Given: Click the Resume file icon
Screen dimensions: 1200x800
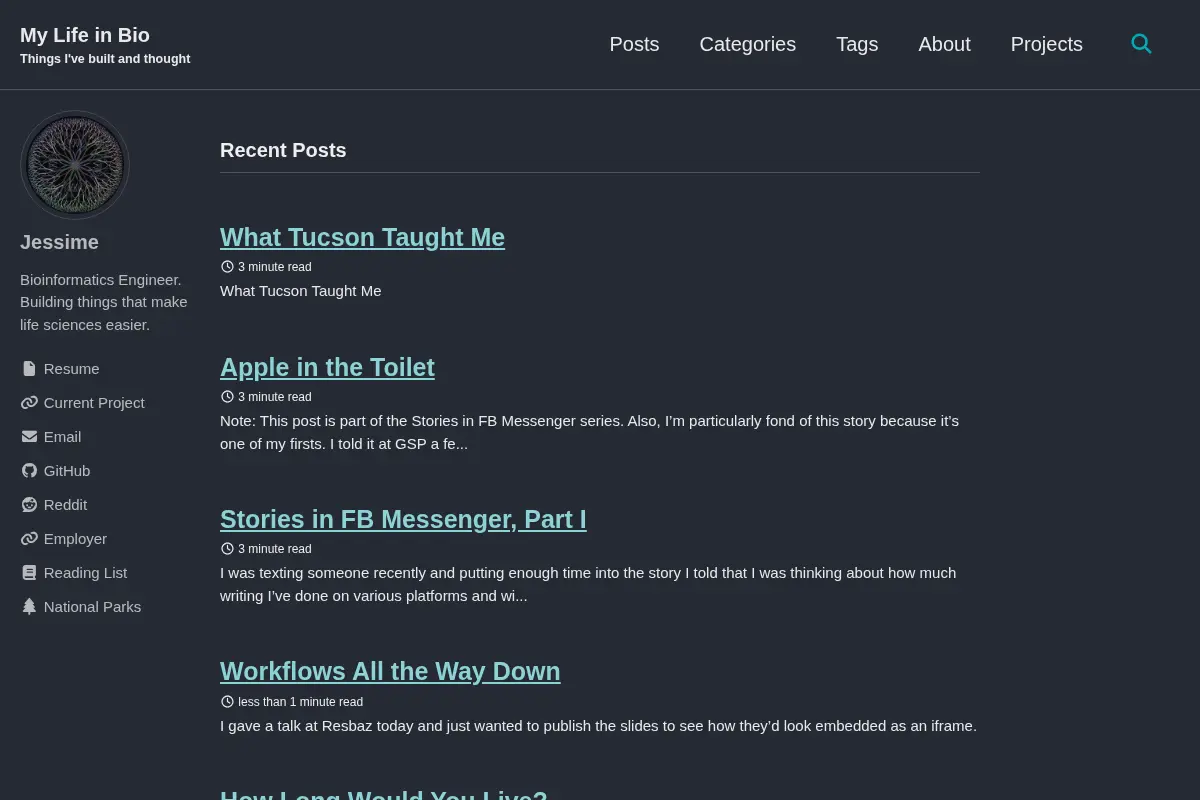Looking at the screenshot, I should 29,369.
